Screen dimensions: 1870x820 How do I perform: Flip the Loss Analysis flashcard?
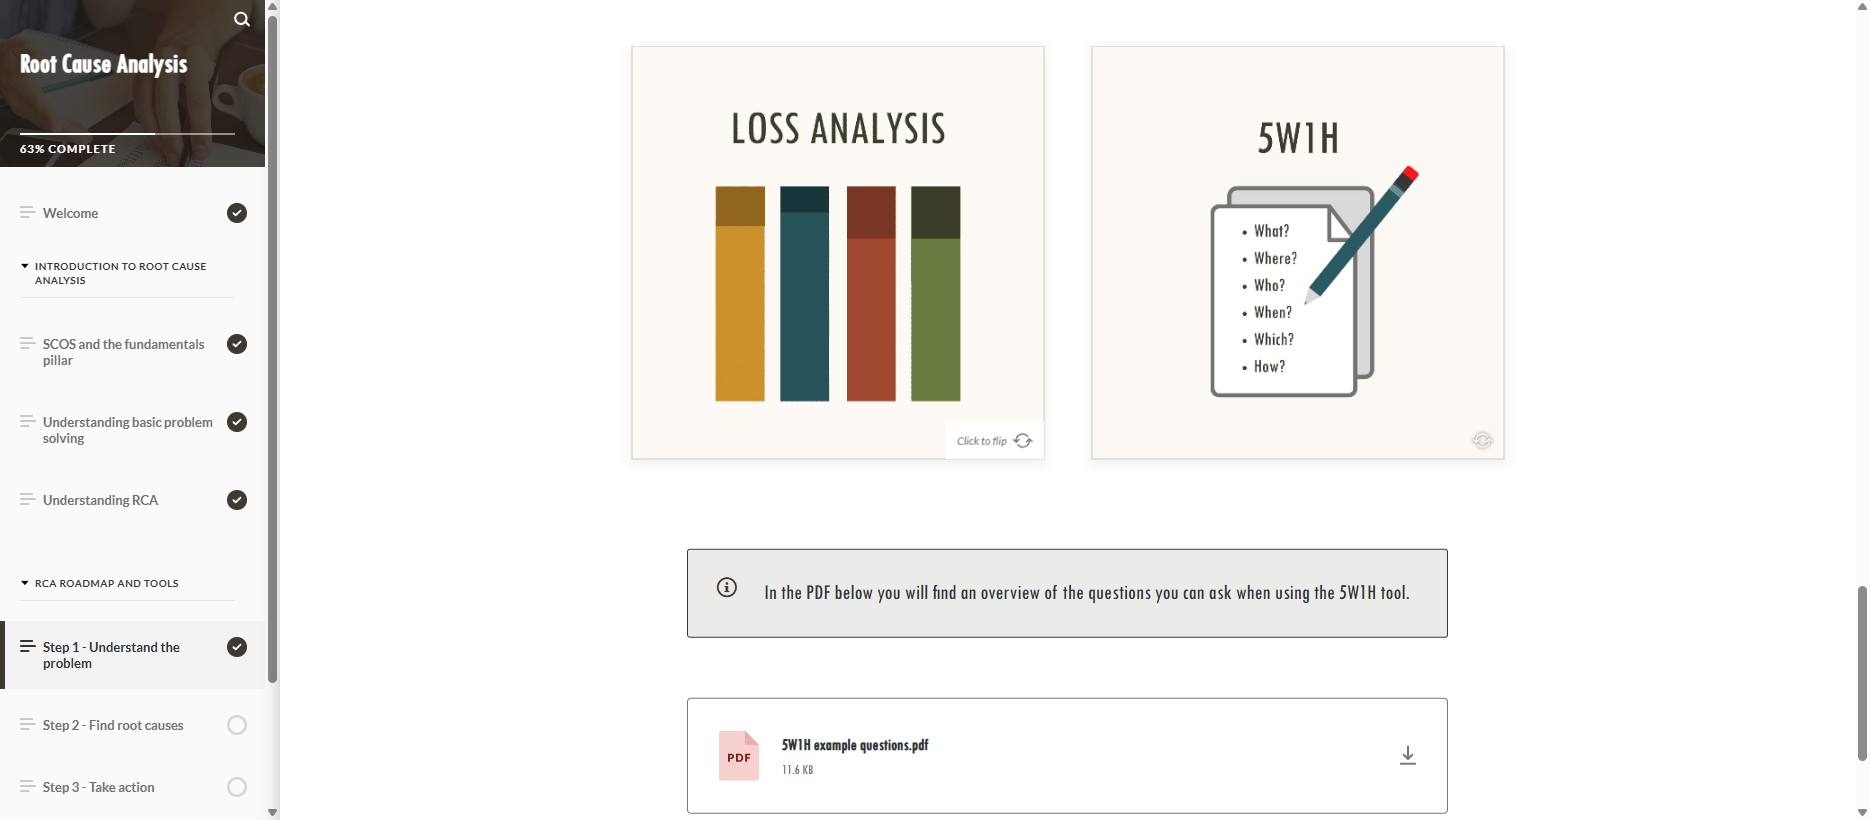pyautogui.click(x=838, y=253)
